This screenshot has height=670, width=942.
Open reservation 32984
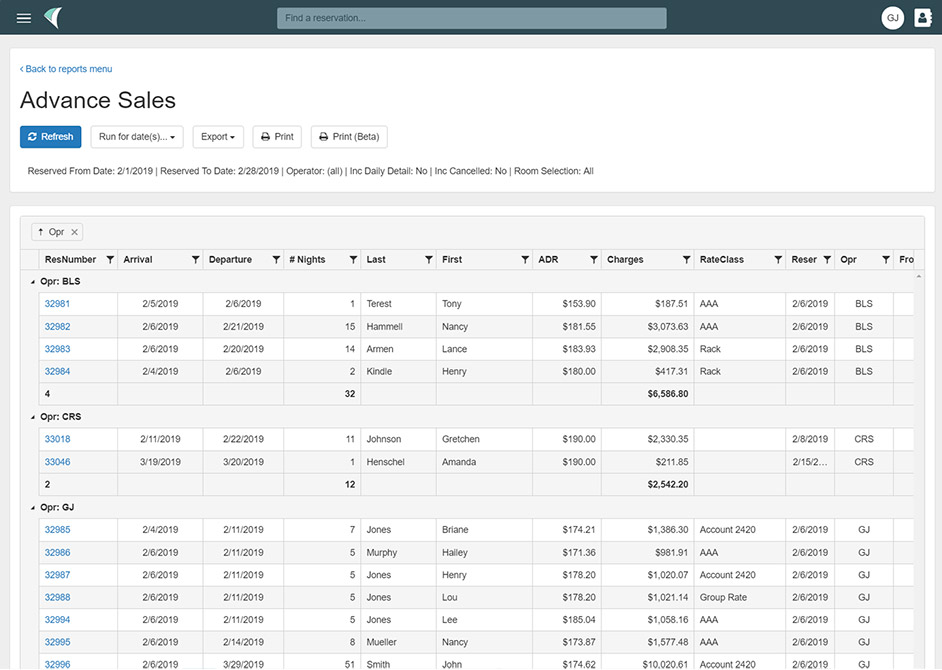click(x=57, y=372)
